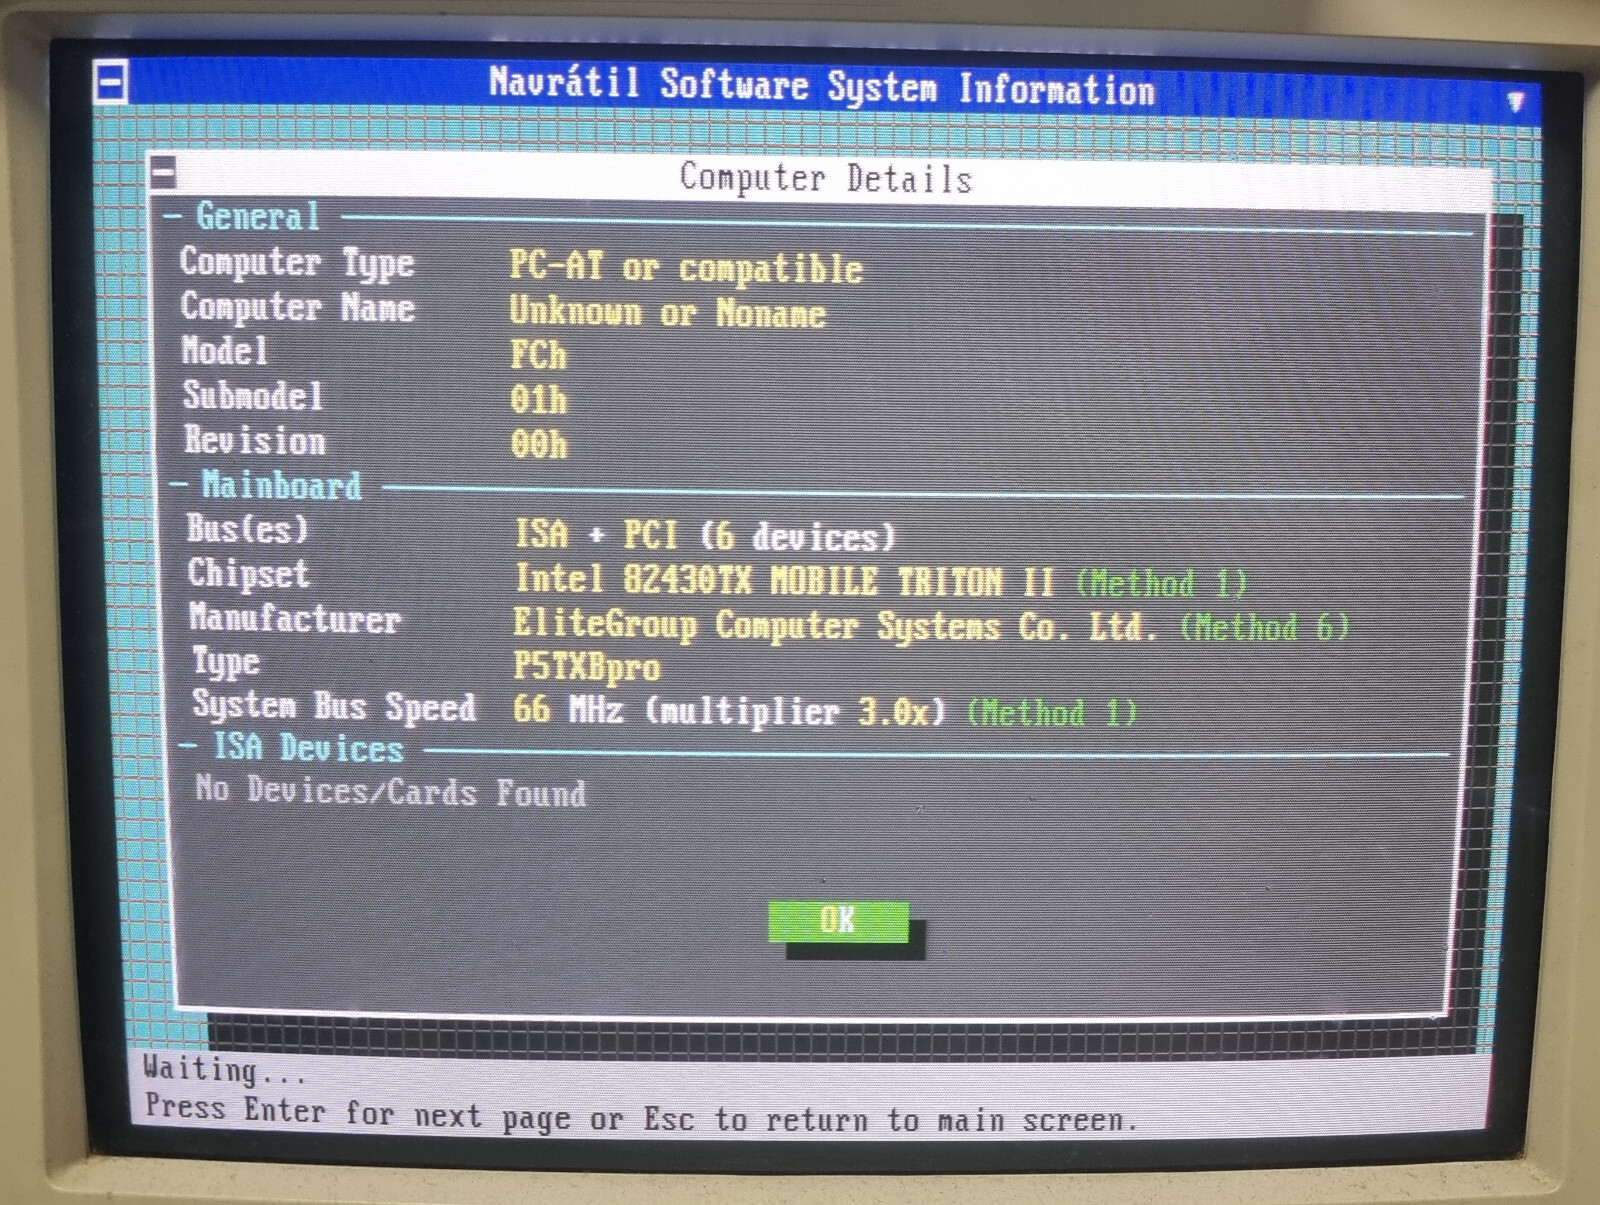Viewport: 1600px width, 1205px height.
Task: Click the mainboard type 'P5TXBpro'
Action: point(586,666)
